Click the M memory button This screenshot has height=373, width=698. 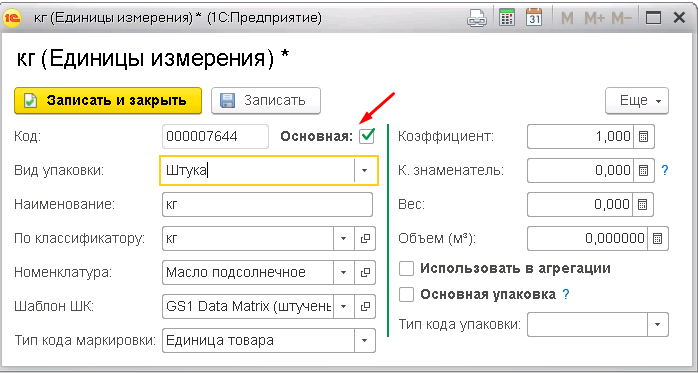[x=567, y=18]
